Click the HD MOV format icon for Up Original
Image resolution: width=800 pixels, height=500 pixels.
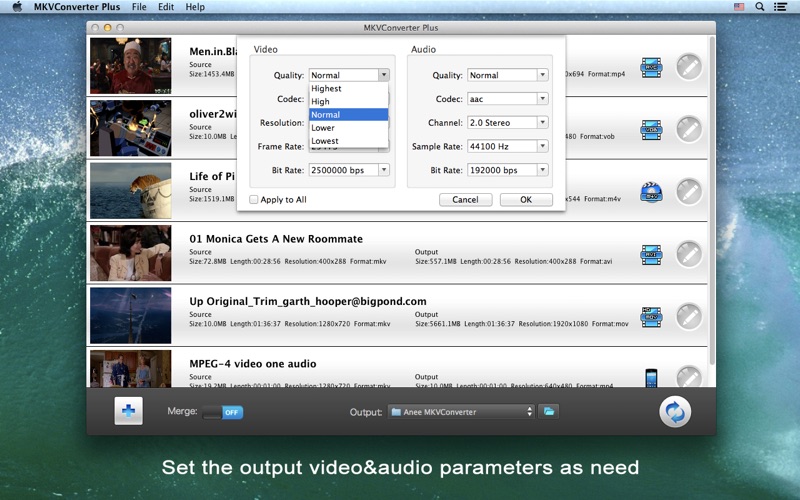pos(651,317)
